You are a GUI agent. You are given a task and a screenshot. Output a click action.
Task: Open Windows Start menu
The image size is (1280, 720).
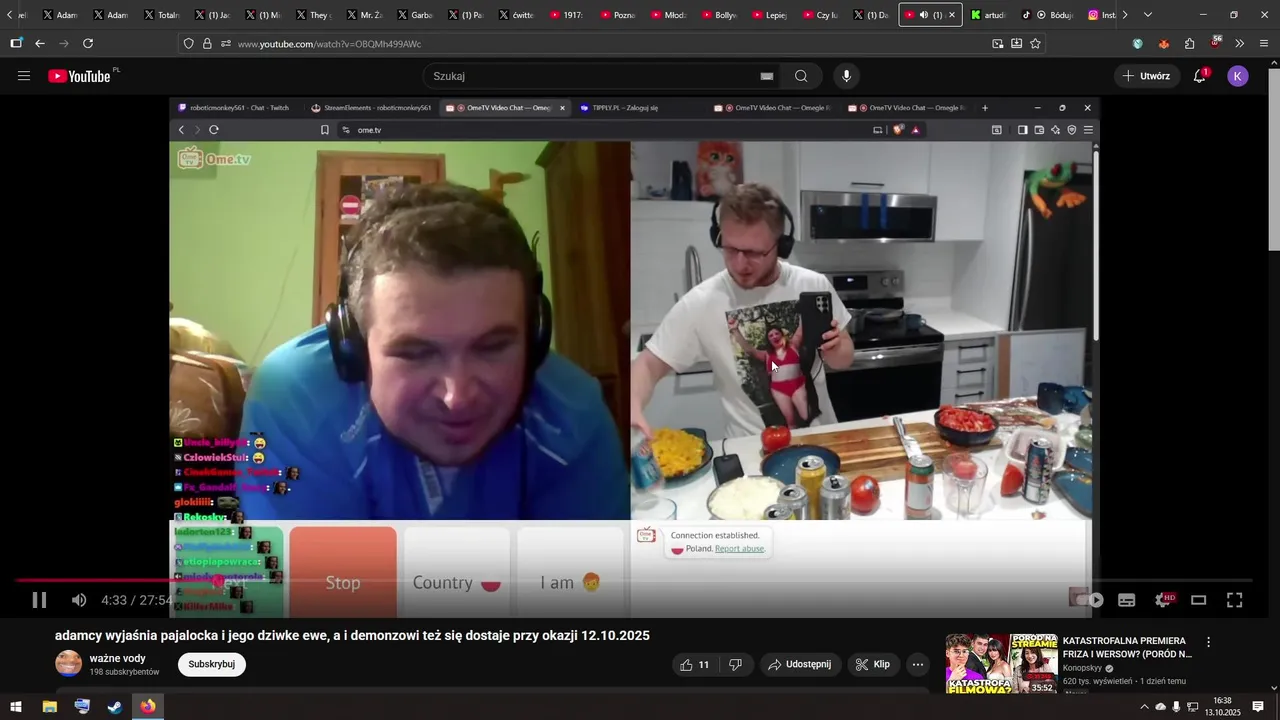(x=16, y=707)
